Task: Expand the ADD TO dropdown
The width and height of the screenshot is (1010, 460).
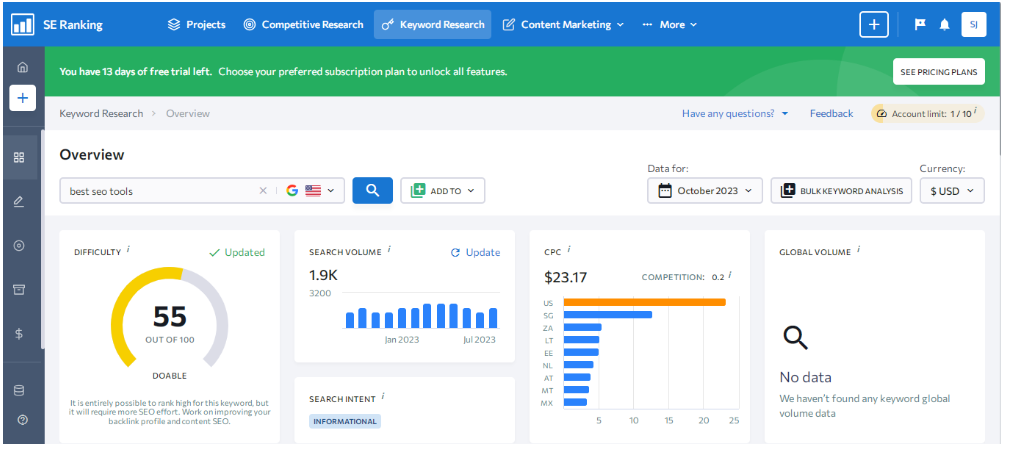Action: tap(443, 191)
